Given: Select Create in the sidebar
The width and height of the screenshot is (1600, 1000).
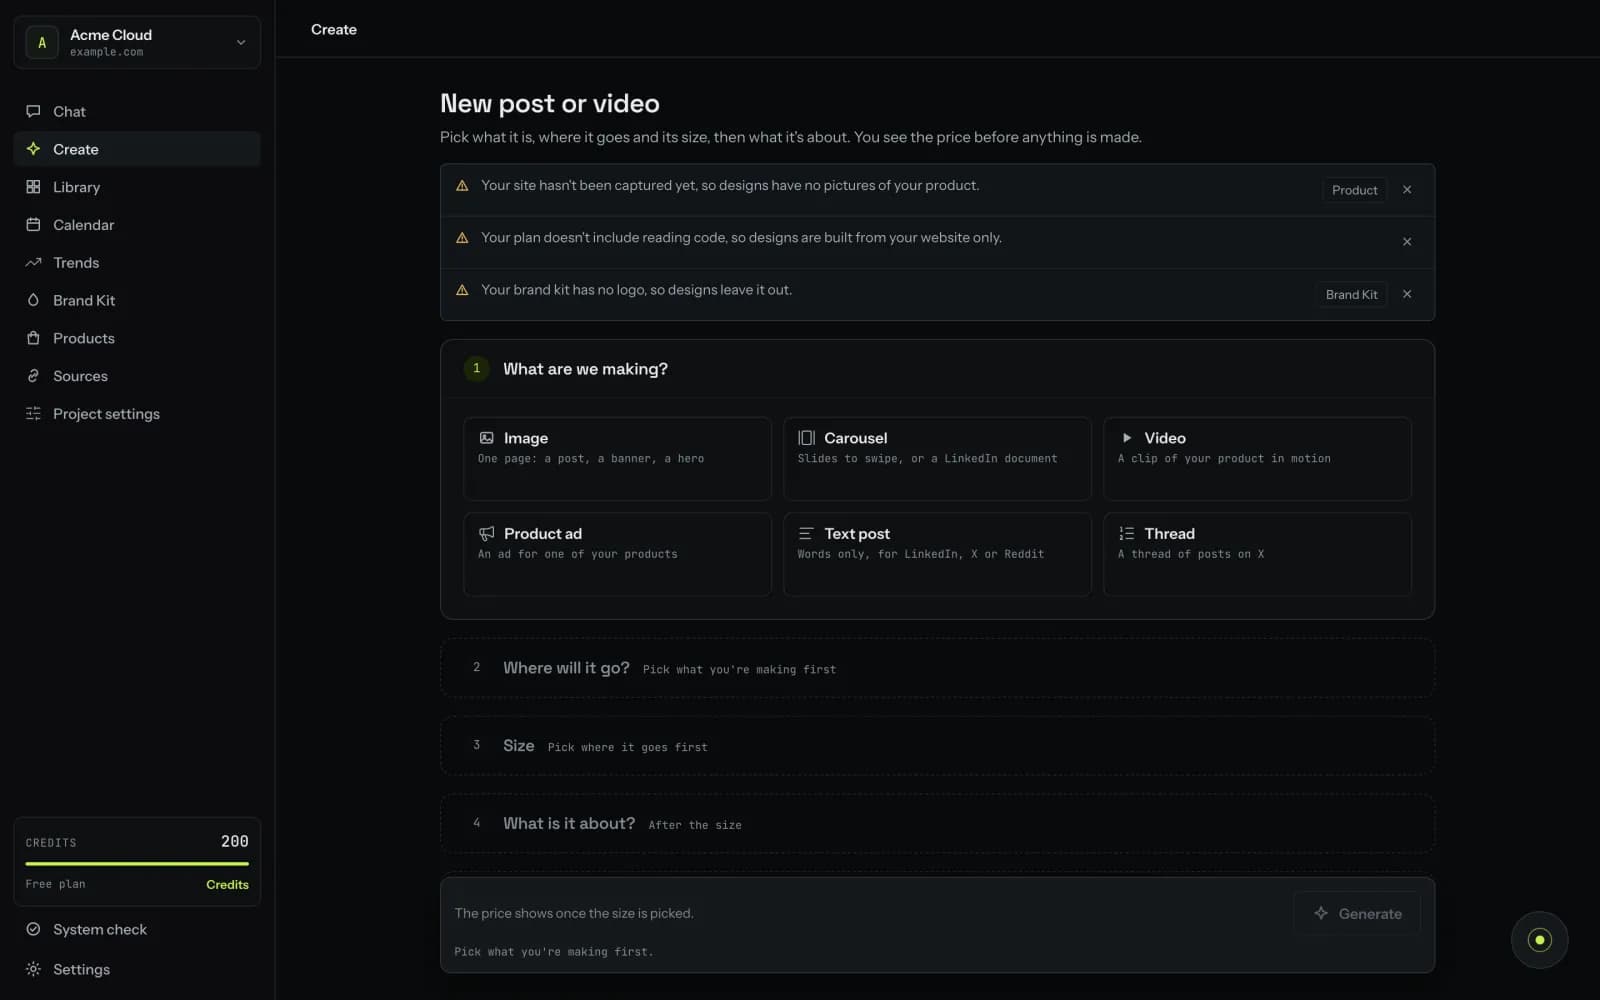Looking at the screenshot, I should pyautogui.click(x=137, y=149).
